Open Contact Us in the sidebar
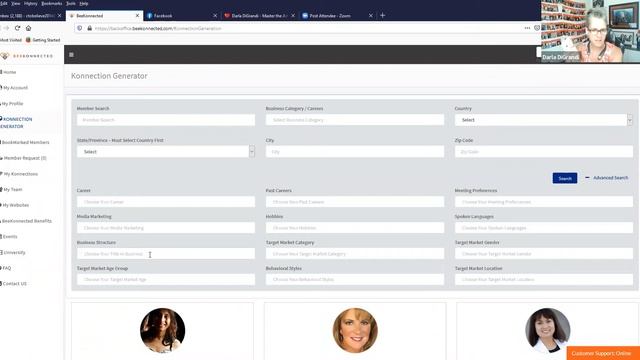Screen dimensions: 640x360 pyautogui.click(x=14, y=284)
